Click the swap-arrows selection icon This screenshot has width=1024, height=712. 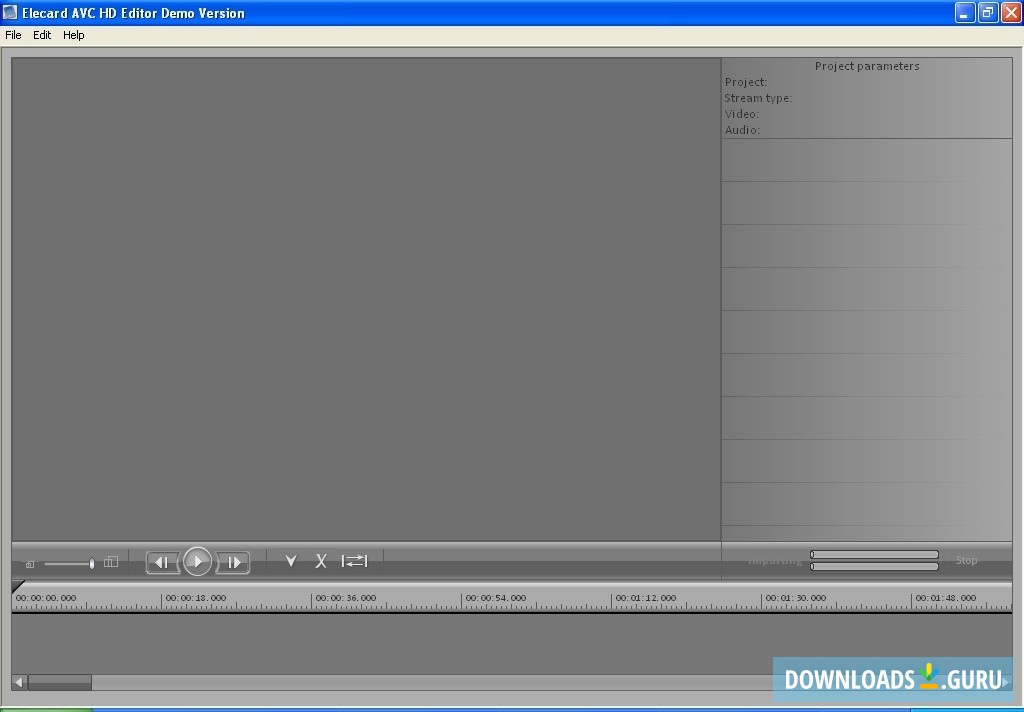[355, 561]
